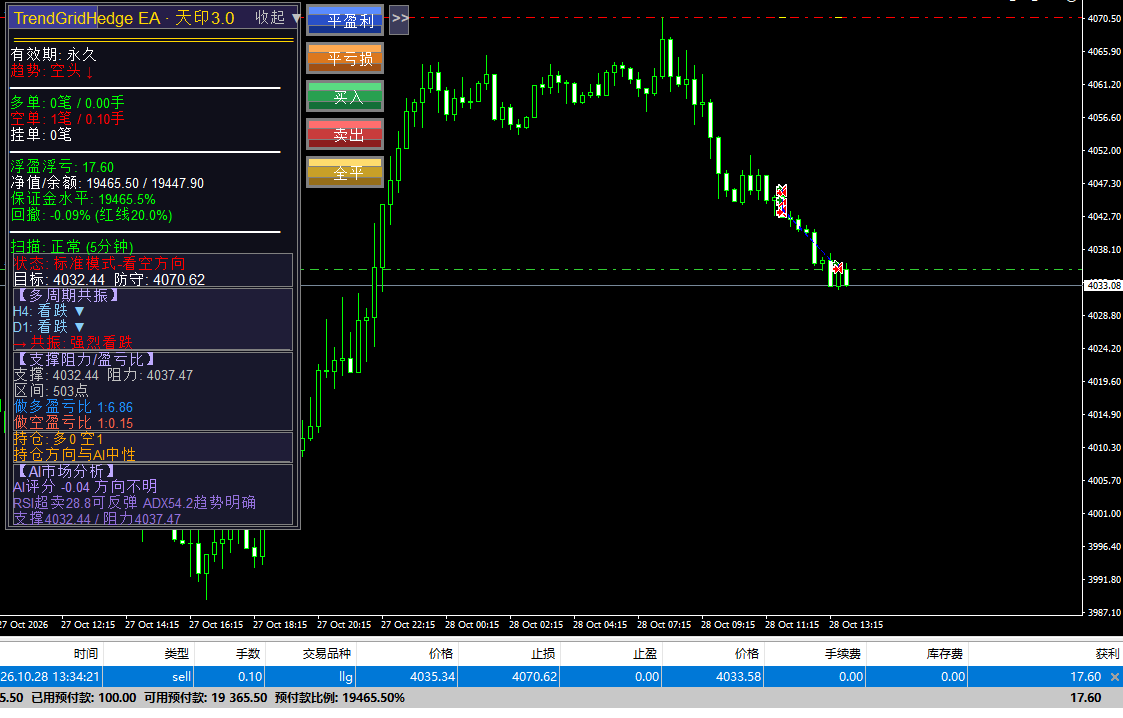This screenshot has width=1123, height=718.
Task: Click the 库存费 column header
Action: 944,654
